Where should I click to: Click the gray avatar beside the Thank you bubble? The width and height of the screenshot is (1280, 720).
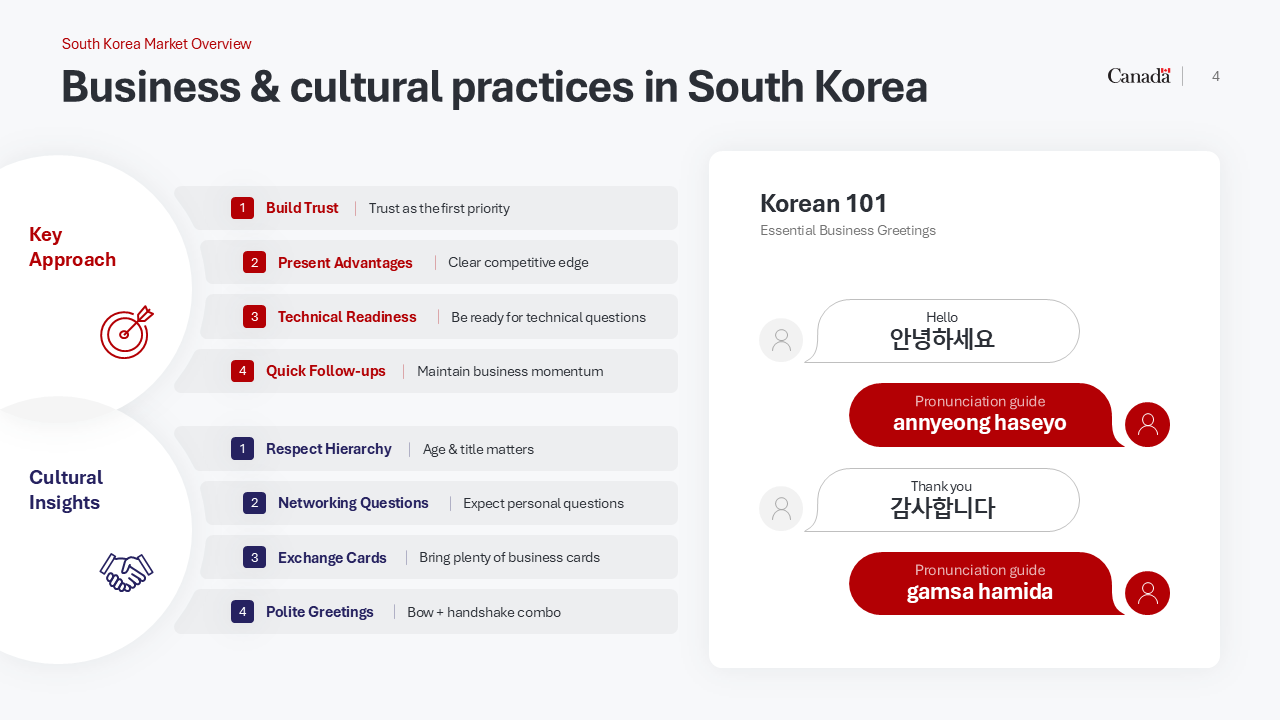point(781,509)
